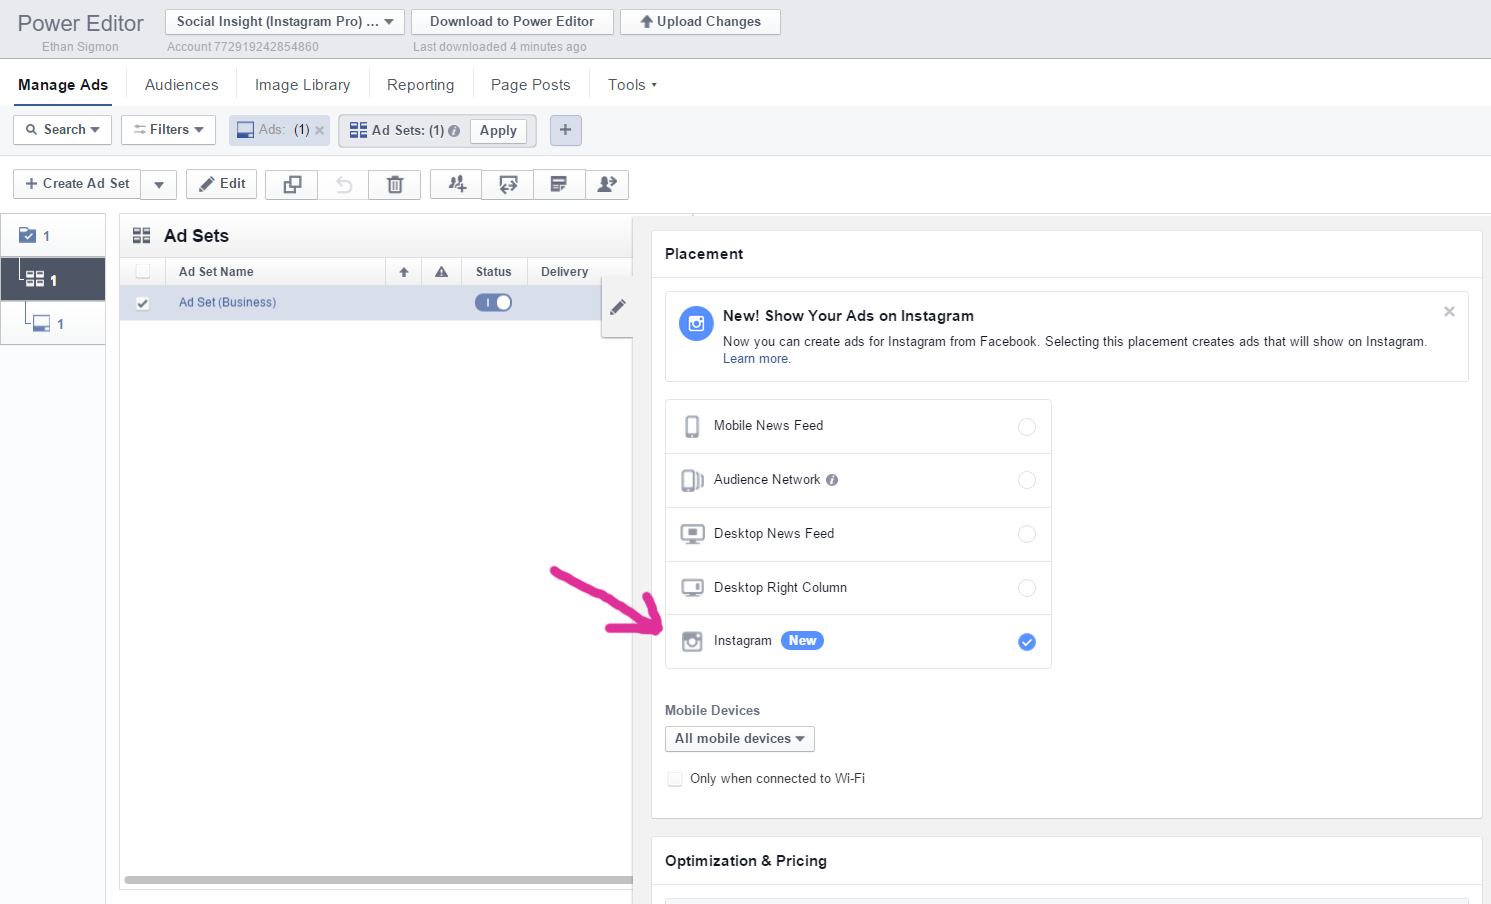The width and height of the screenshot is (1491, 904).
Task: Click the person with arrow toolbar icon
Action: tap(607, 184)
